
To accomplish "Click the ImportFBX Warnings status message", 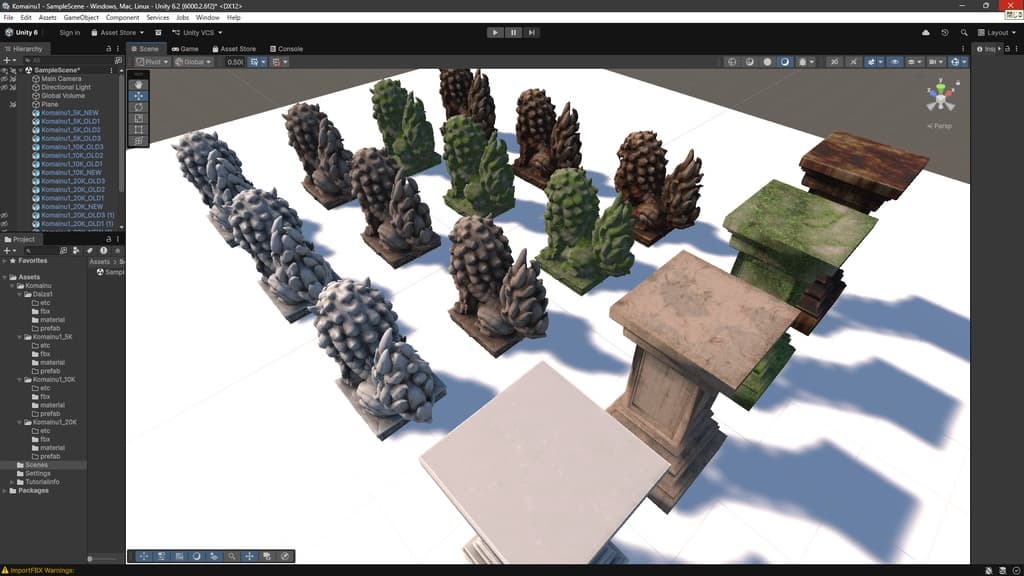I will pyautogui.click(x=40, y=570).
